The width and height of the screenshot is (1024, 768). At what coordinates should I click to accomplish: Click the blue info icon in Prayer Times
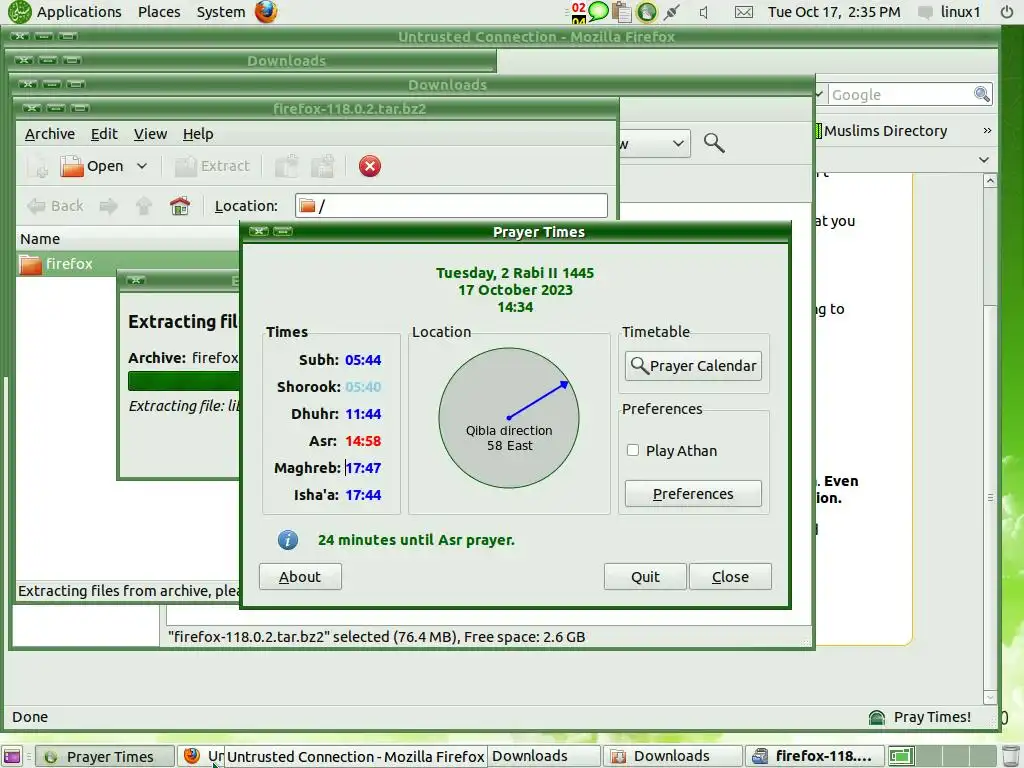[x=288, y=540]
